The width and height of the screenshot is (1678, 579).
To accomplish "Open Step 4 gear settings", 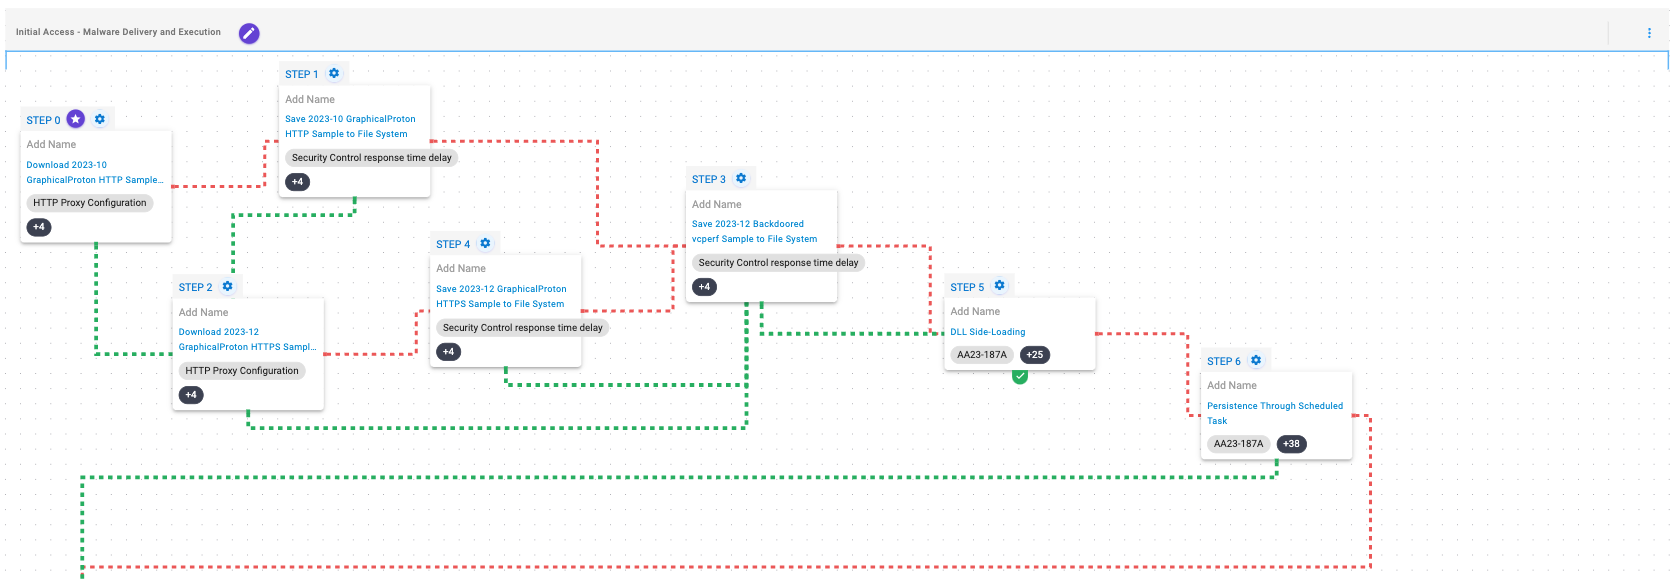I will pos(485,243).
